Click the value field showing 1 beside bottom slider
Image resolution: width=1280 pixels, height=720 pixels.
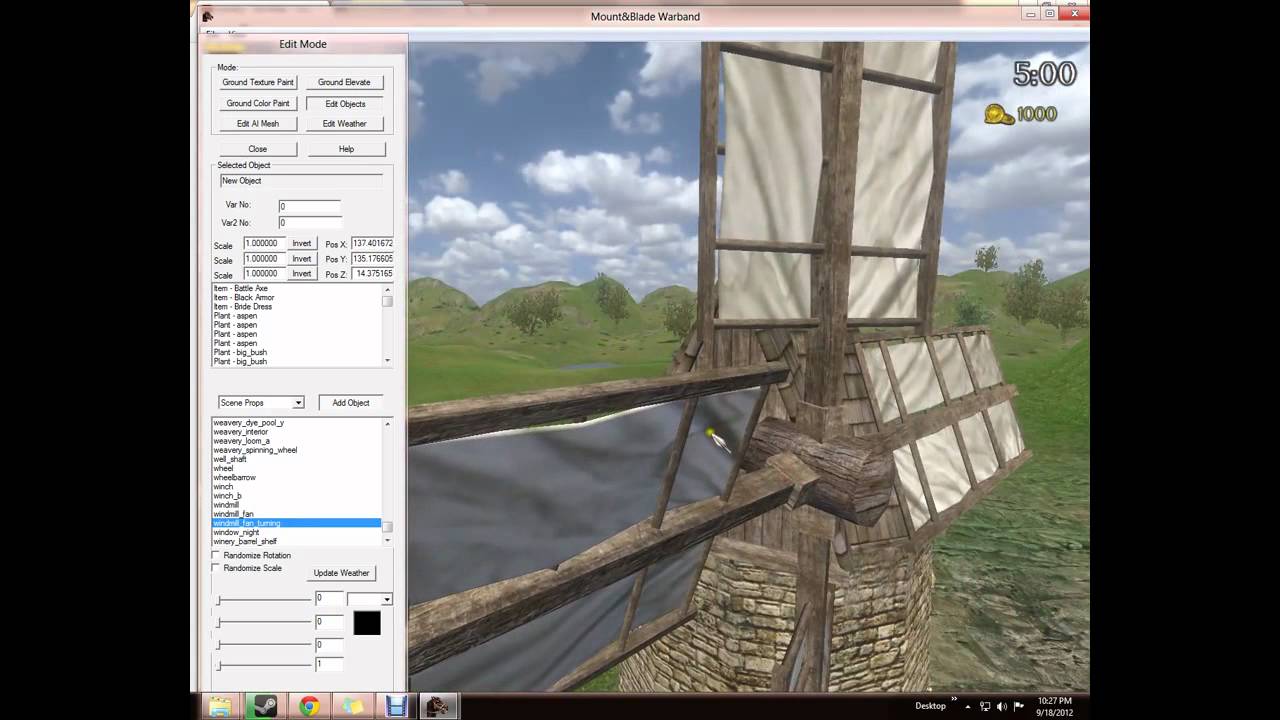click(x=329, y=664)
